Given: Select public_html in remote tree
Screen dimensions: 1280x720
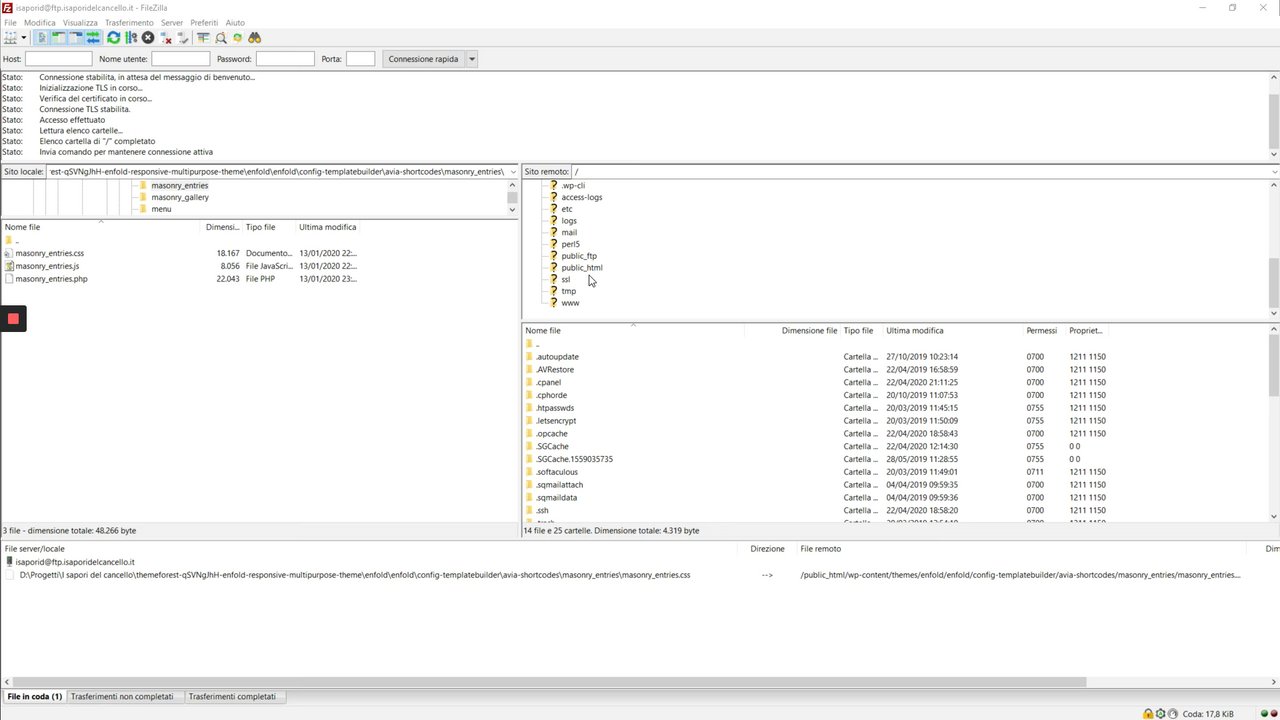Looking at the screenshot, I should pyautogui.click(x=582, y=268).
